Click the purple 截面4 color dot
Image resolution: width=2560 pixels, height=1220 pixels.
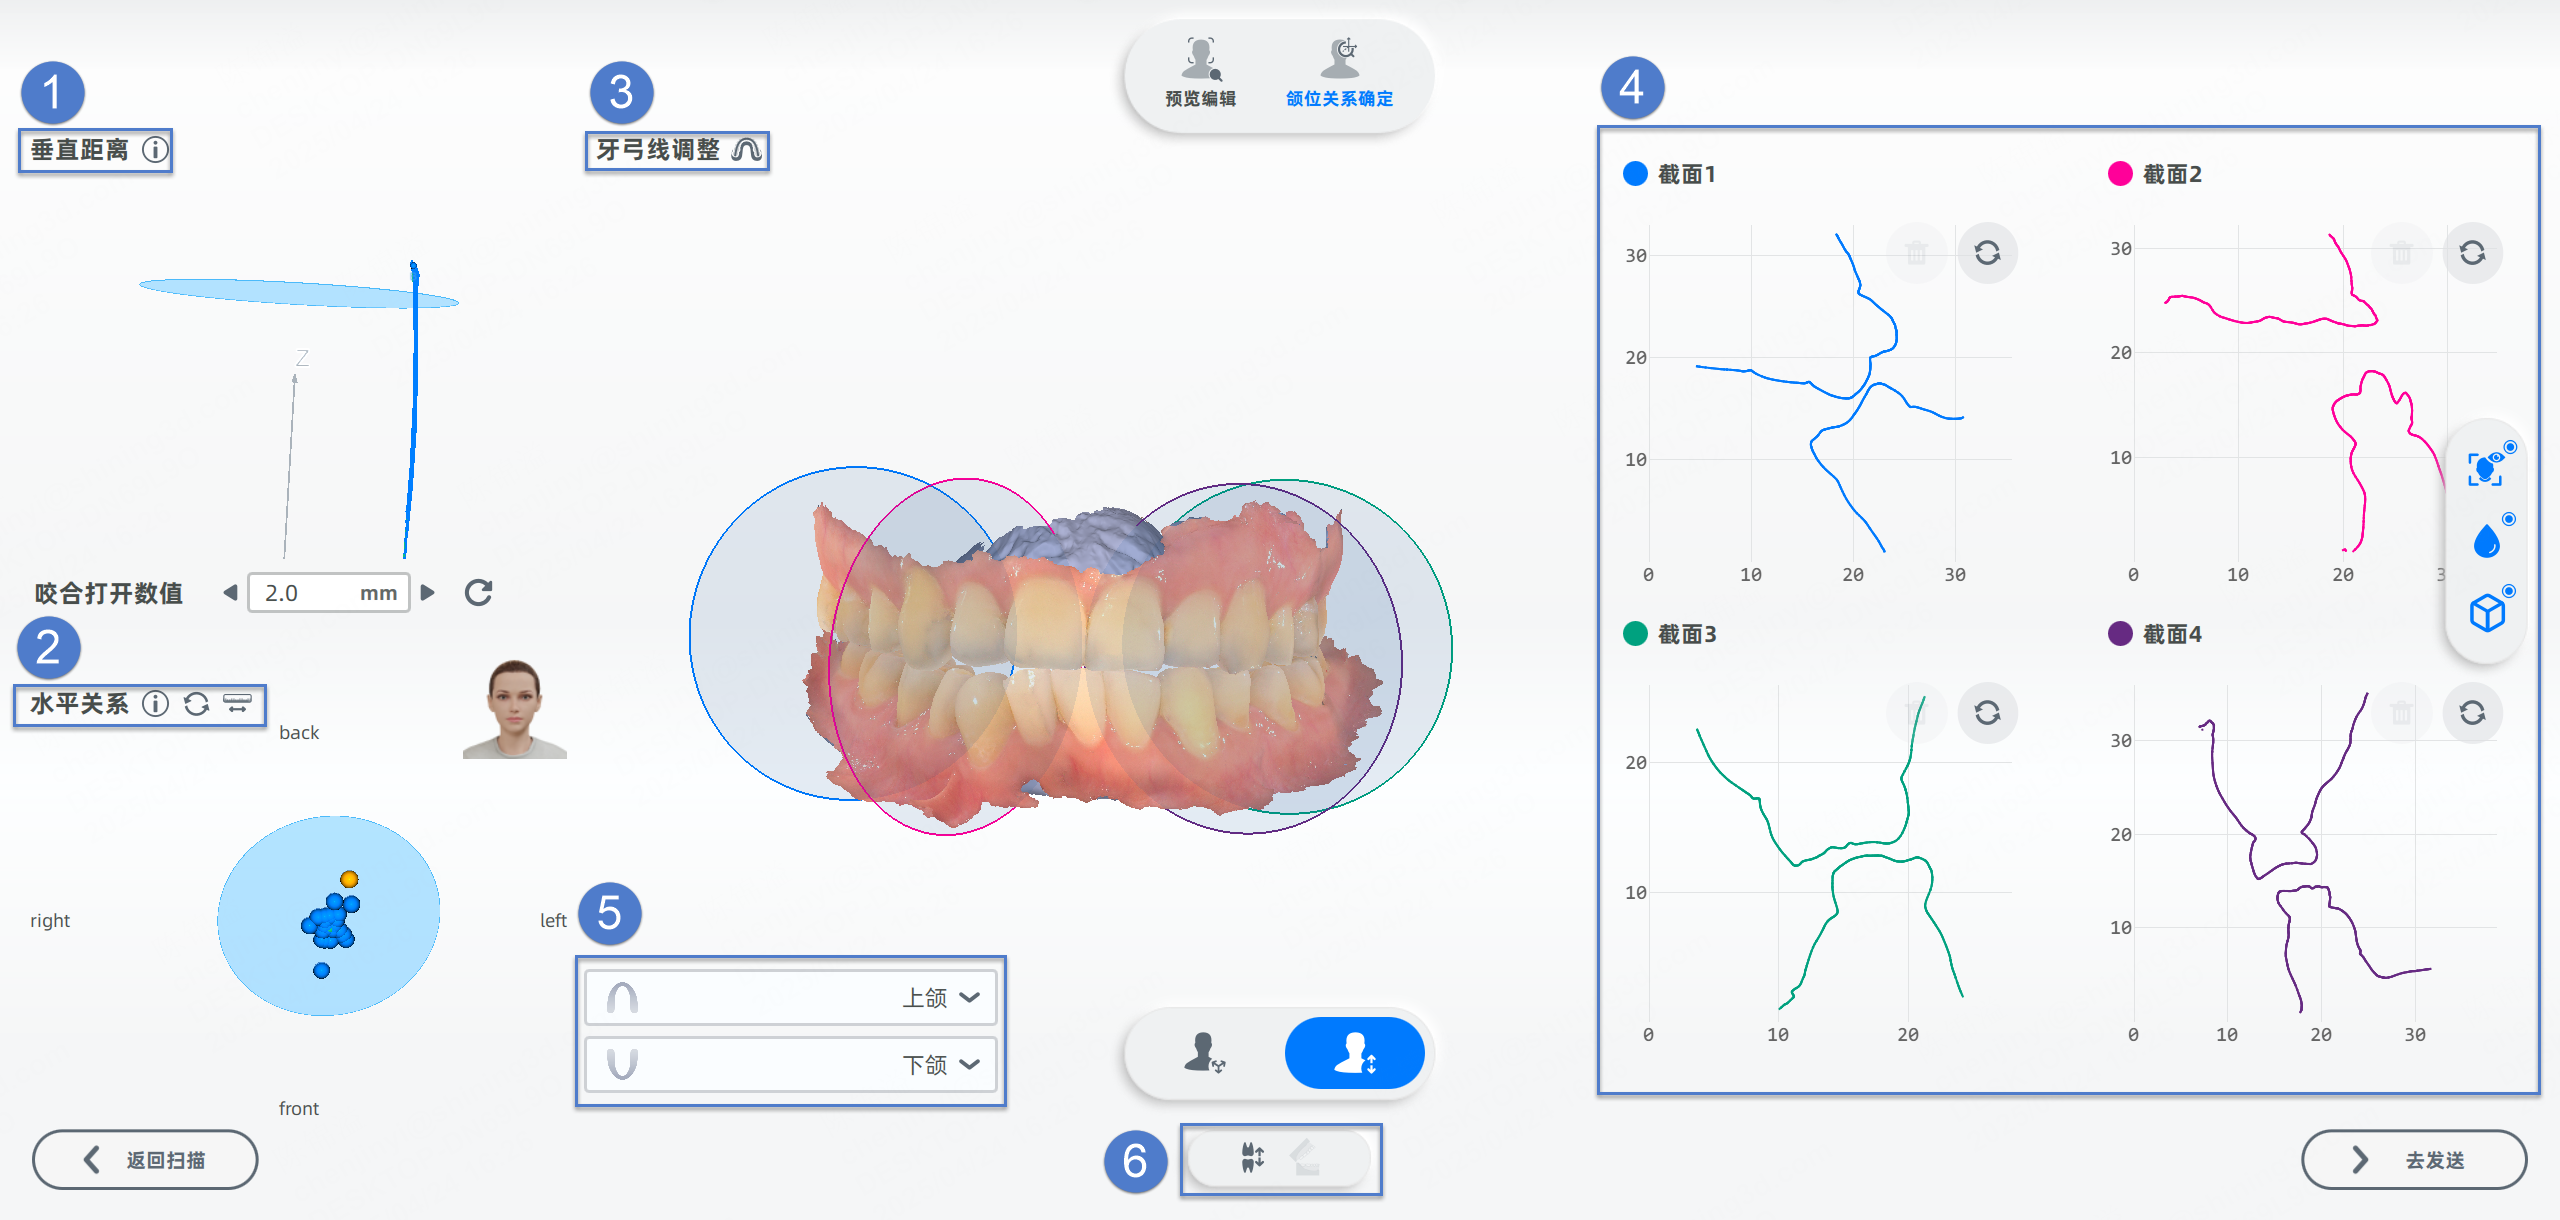2120,634
